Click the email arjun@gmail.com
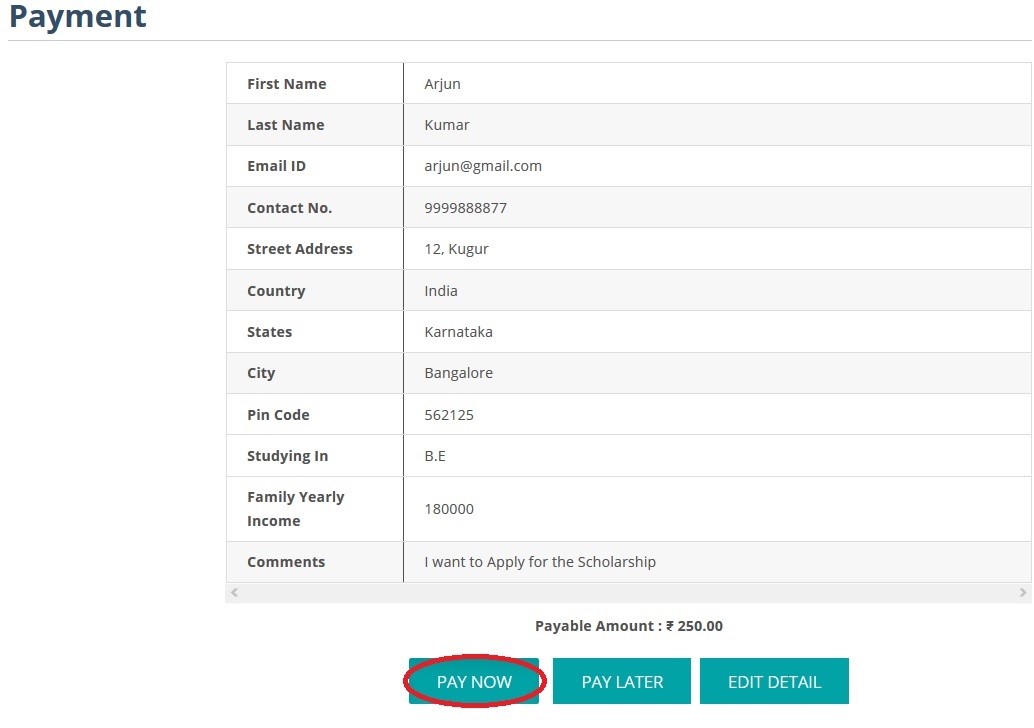1034x728 pixels. tap(483, 166)
